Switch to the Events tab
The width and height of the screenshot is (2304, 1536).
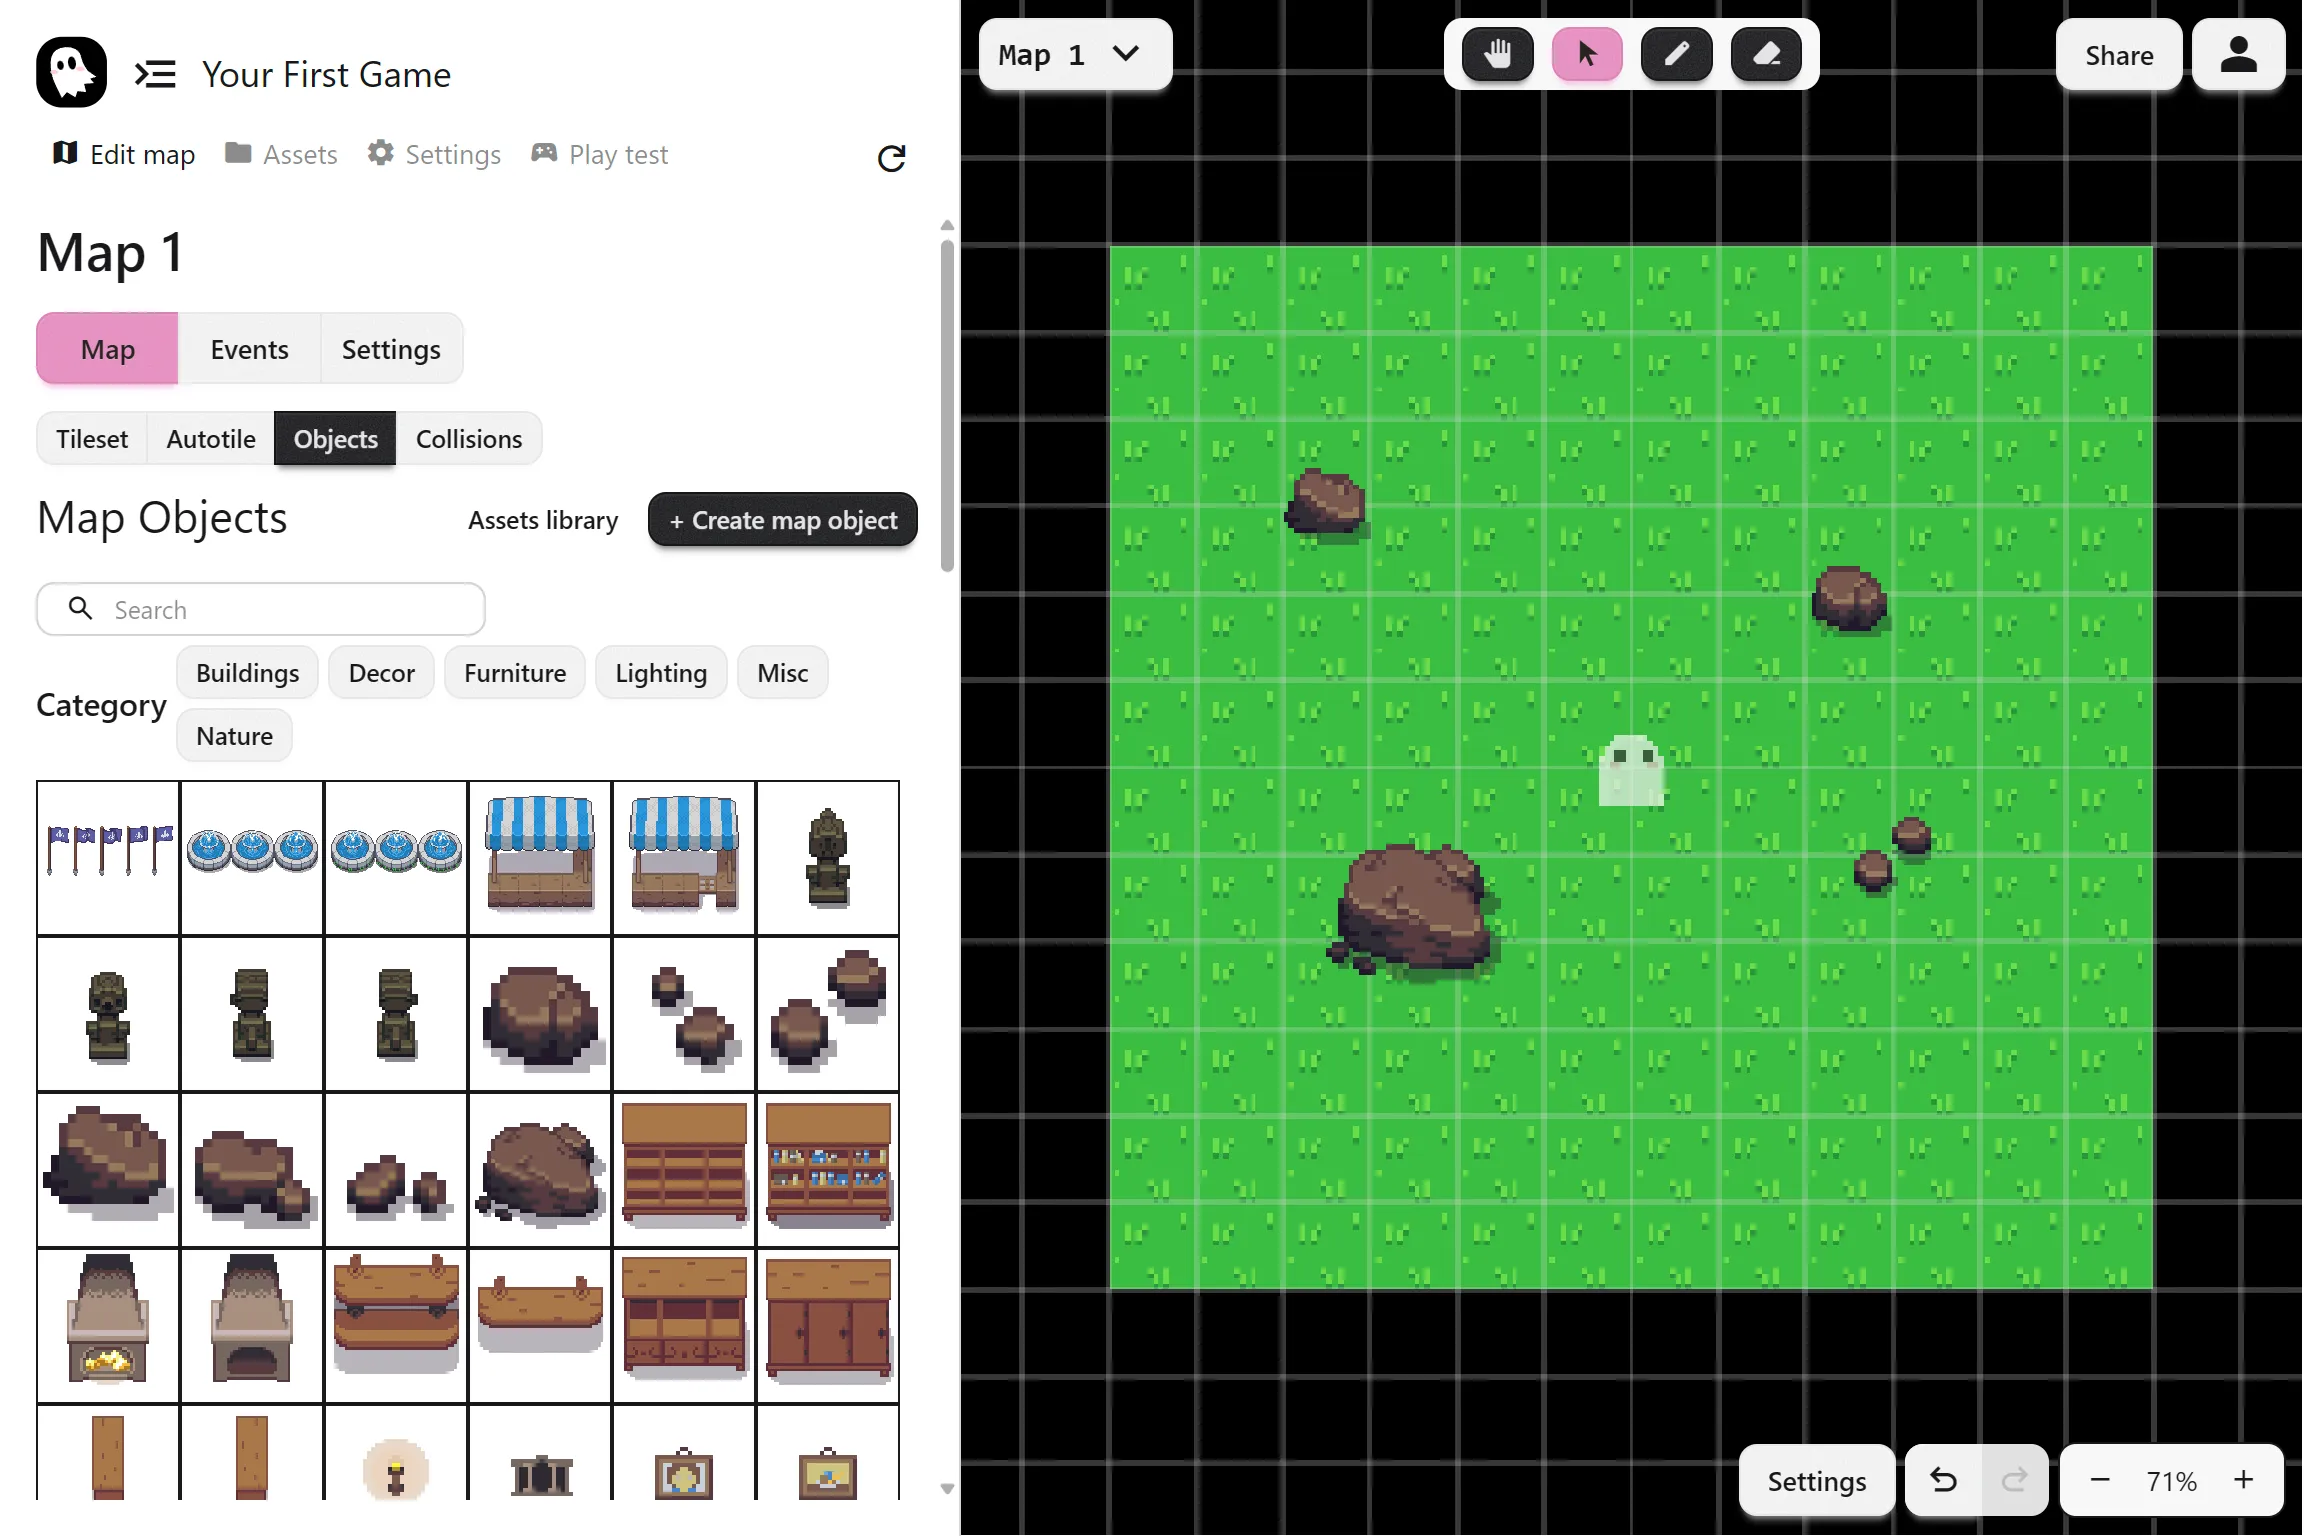pyautogui.click(x=249, y=349)
